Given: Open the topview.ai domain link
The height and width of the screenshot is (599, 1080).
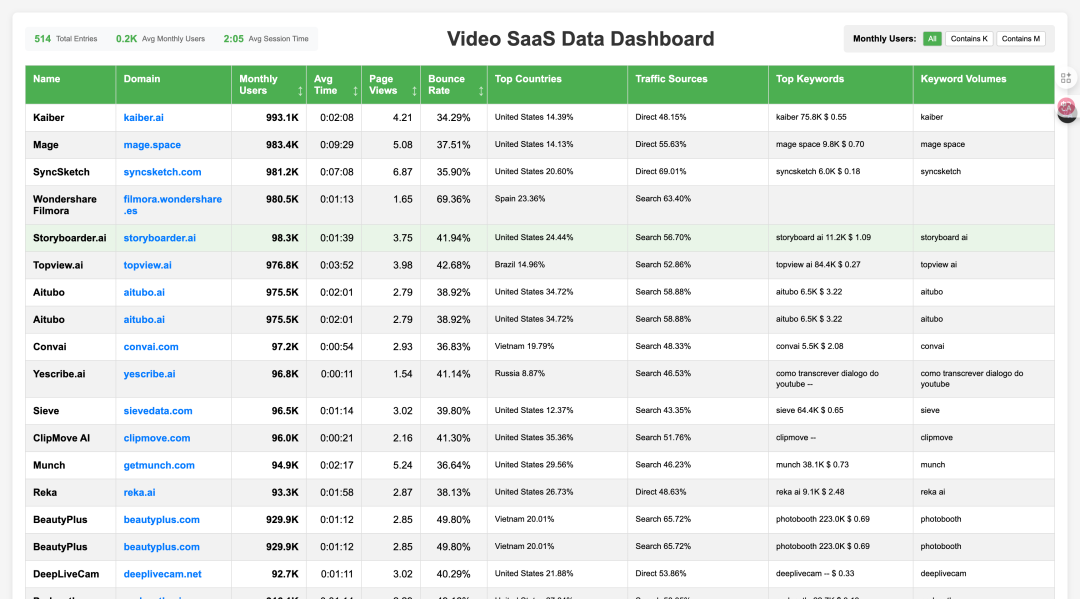Looking at the screenshot, I should (x=147, y=265).
